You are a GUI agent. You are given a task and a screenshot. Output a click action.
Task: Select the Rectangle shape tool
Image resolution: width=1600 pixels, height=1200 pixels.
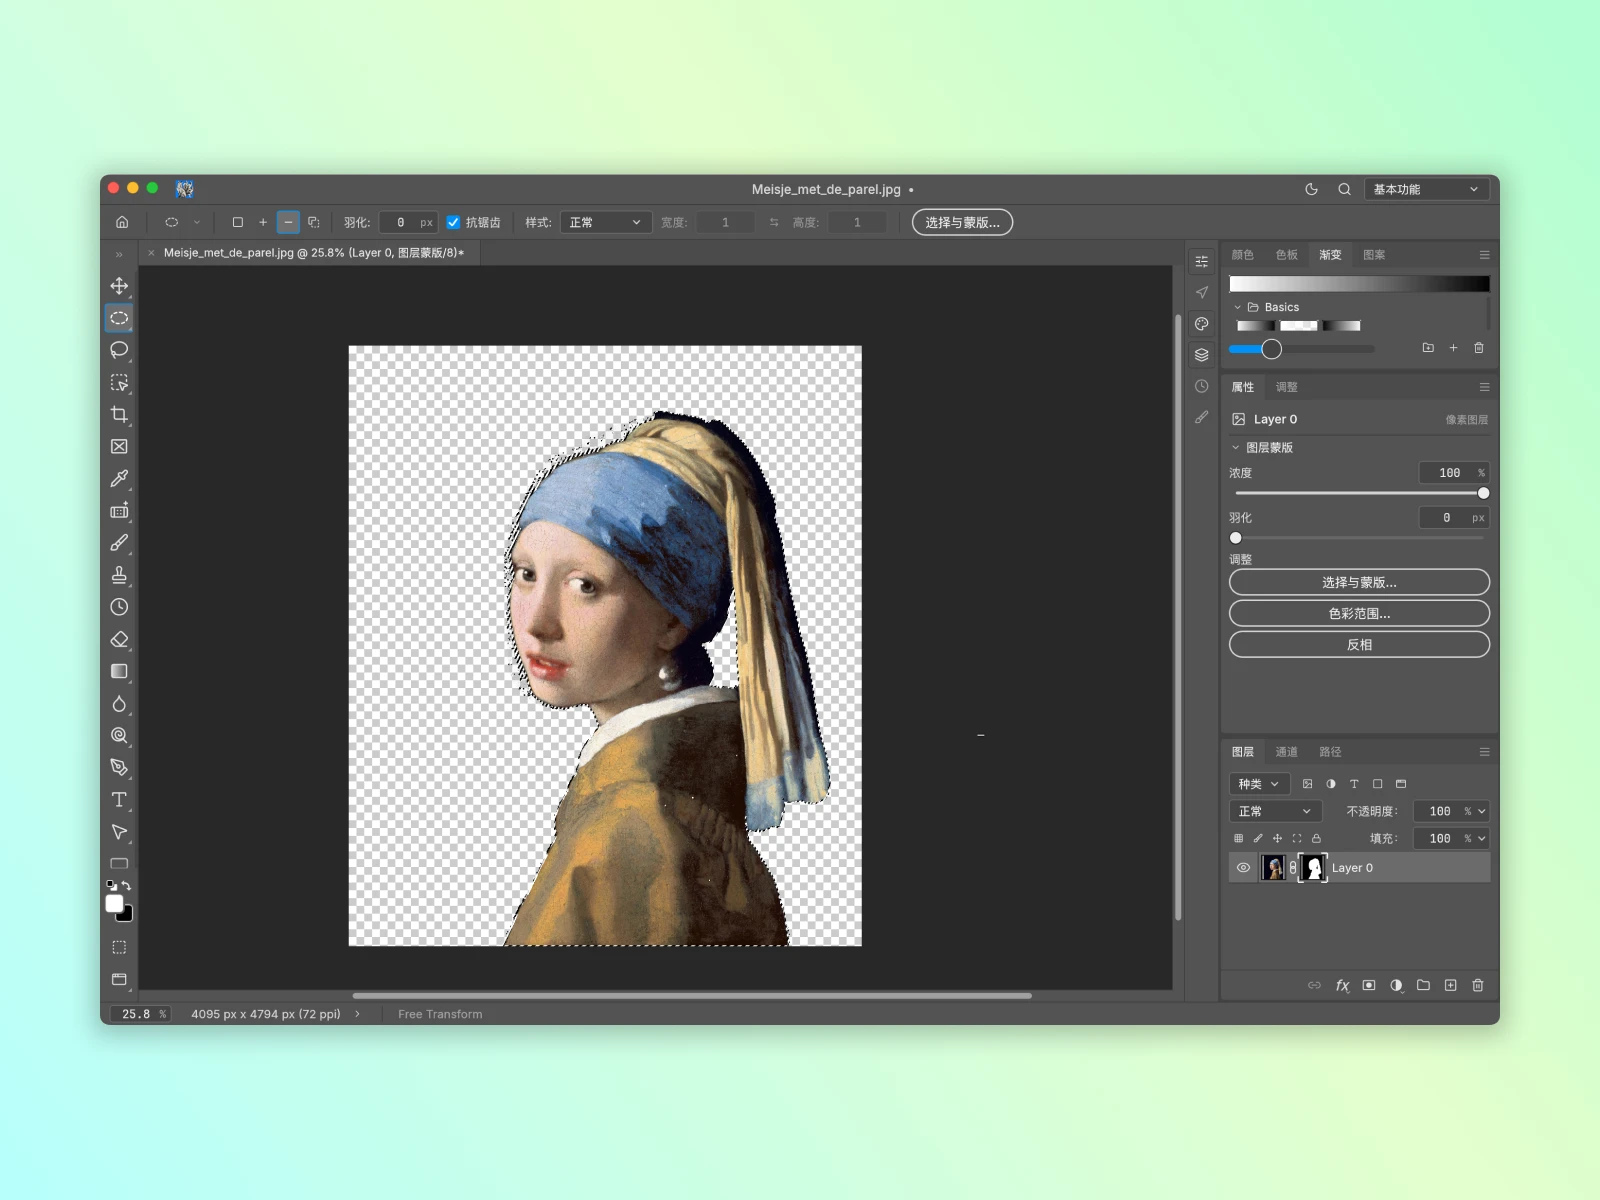pyautogui.click(x=119, y=864)
